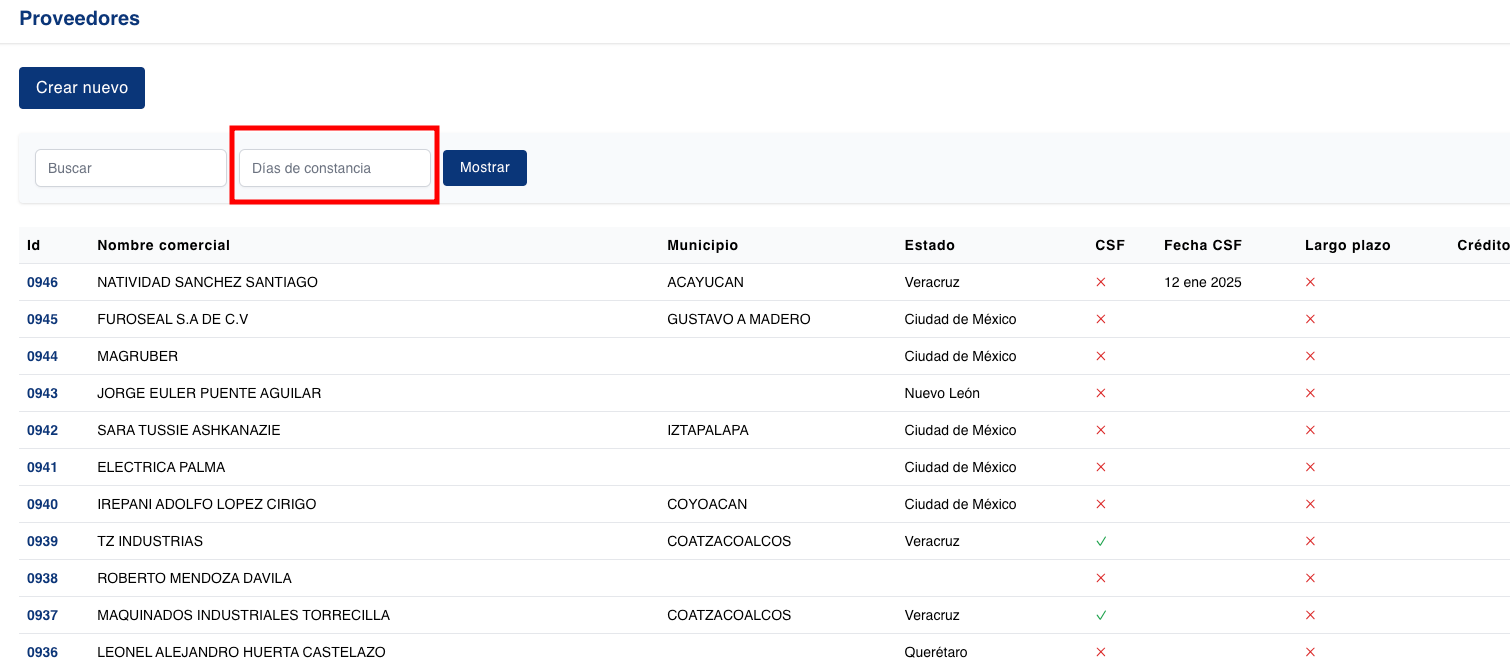Click the red CSF cross for ROBERTO MENDOZA DAVILA

pyautogui.click(x=1100, y=578)
